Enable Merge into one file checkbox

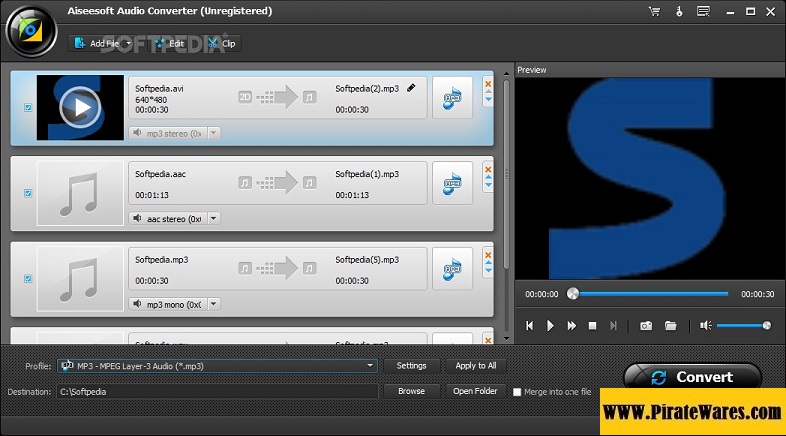(x=517, y=392)
